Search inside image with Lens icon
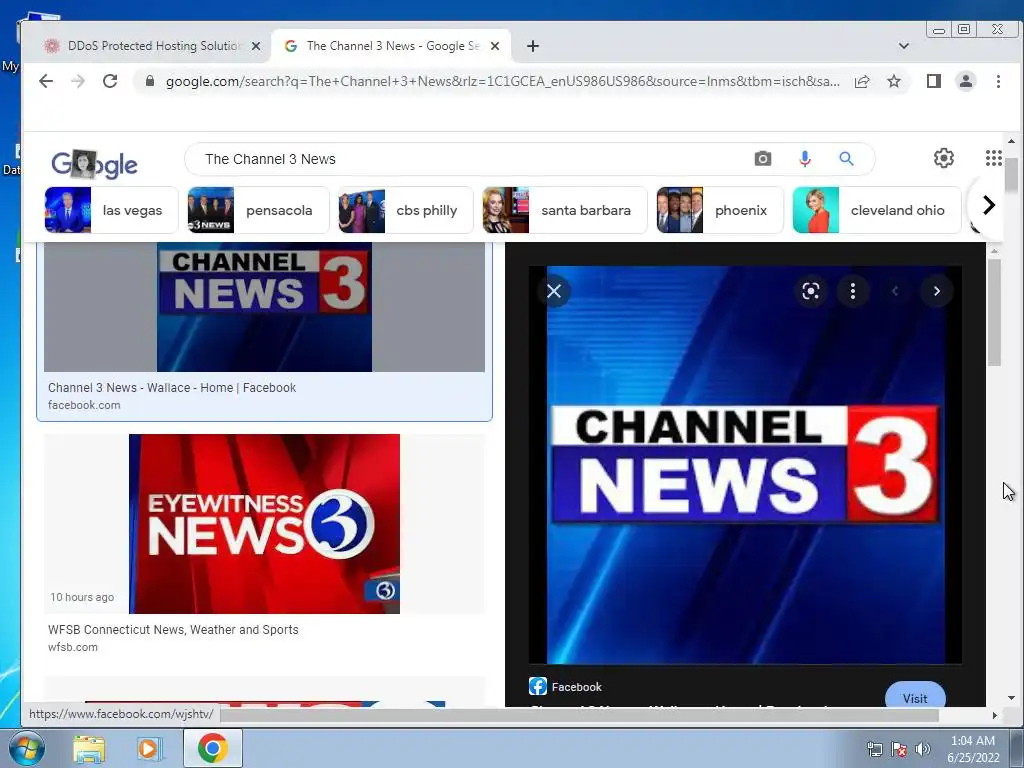The height and width of the screenshot is (768, 1024). click(x=810, y=291)
